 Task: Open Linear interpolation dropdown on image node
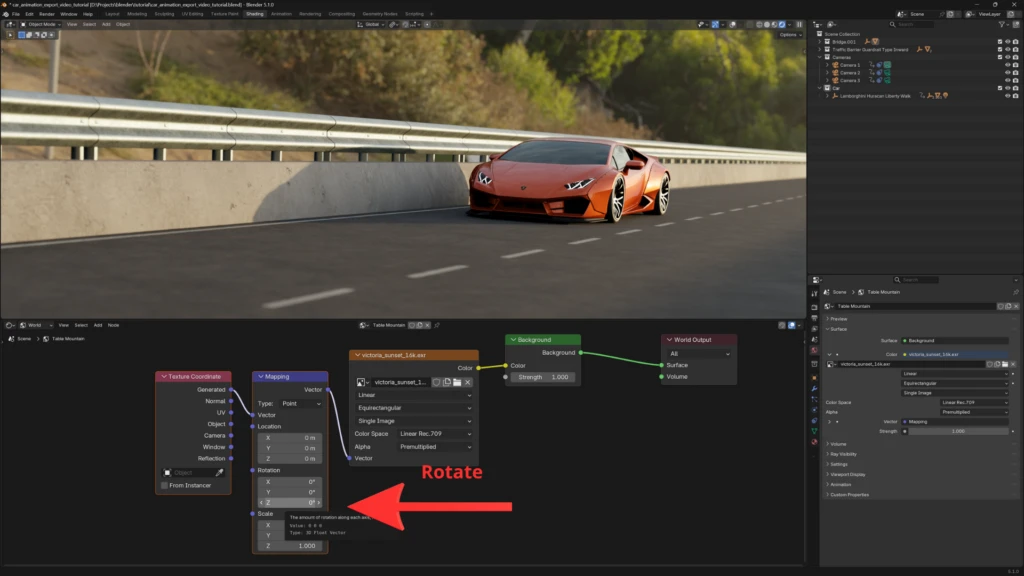[414, 395]
